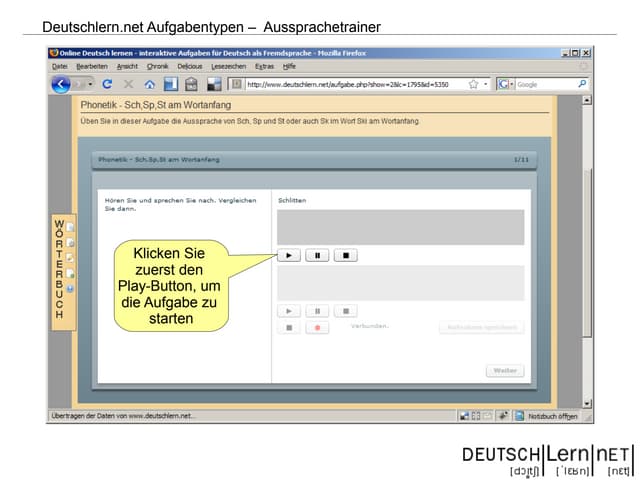The image size is (640, 480).
Task: Click heading Phonetik - Sch,Sp,St am Wortanfang
Action: tap(156, 105)
